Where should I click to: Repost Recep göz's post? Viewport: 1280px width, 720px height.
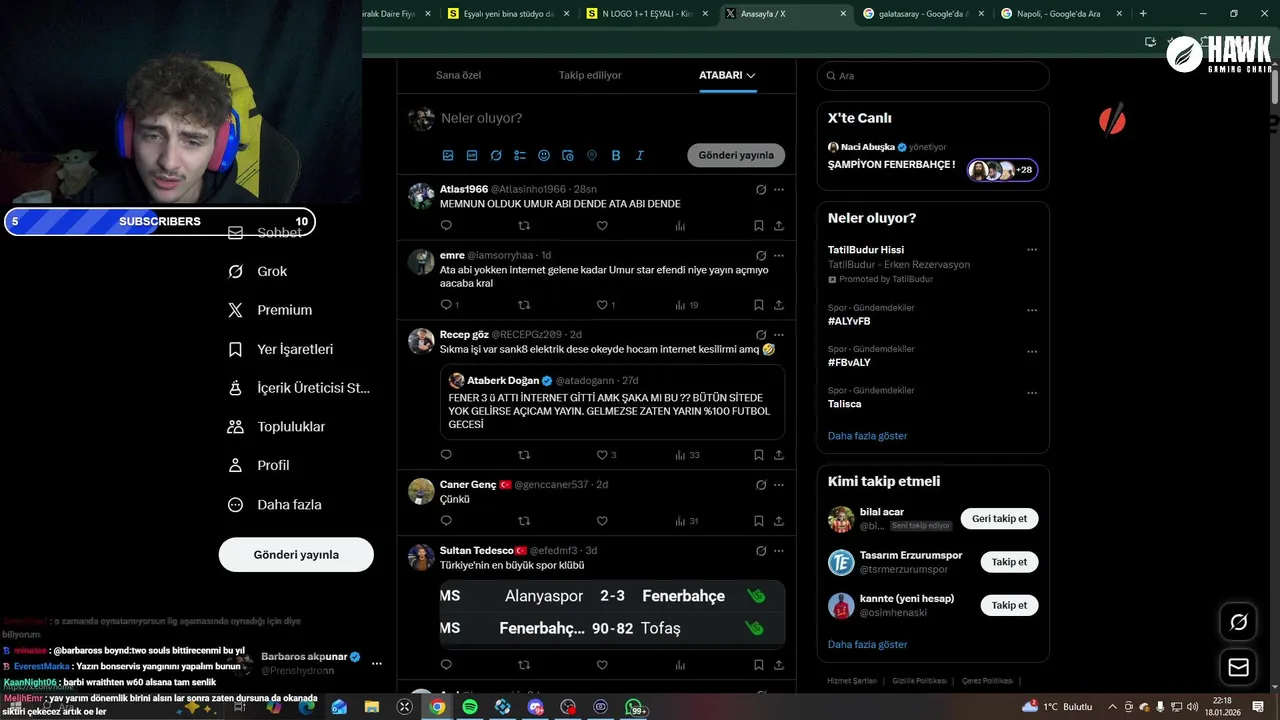tap(524, 455)
